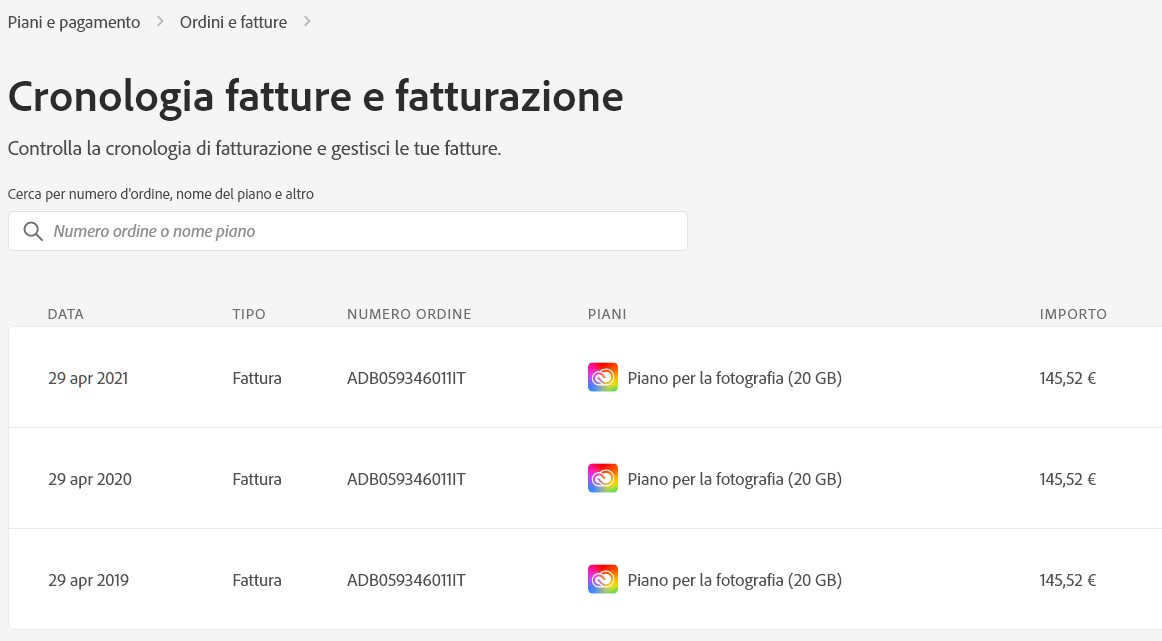
Task: Click the PIANI column header
Action: (607, 314)
